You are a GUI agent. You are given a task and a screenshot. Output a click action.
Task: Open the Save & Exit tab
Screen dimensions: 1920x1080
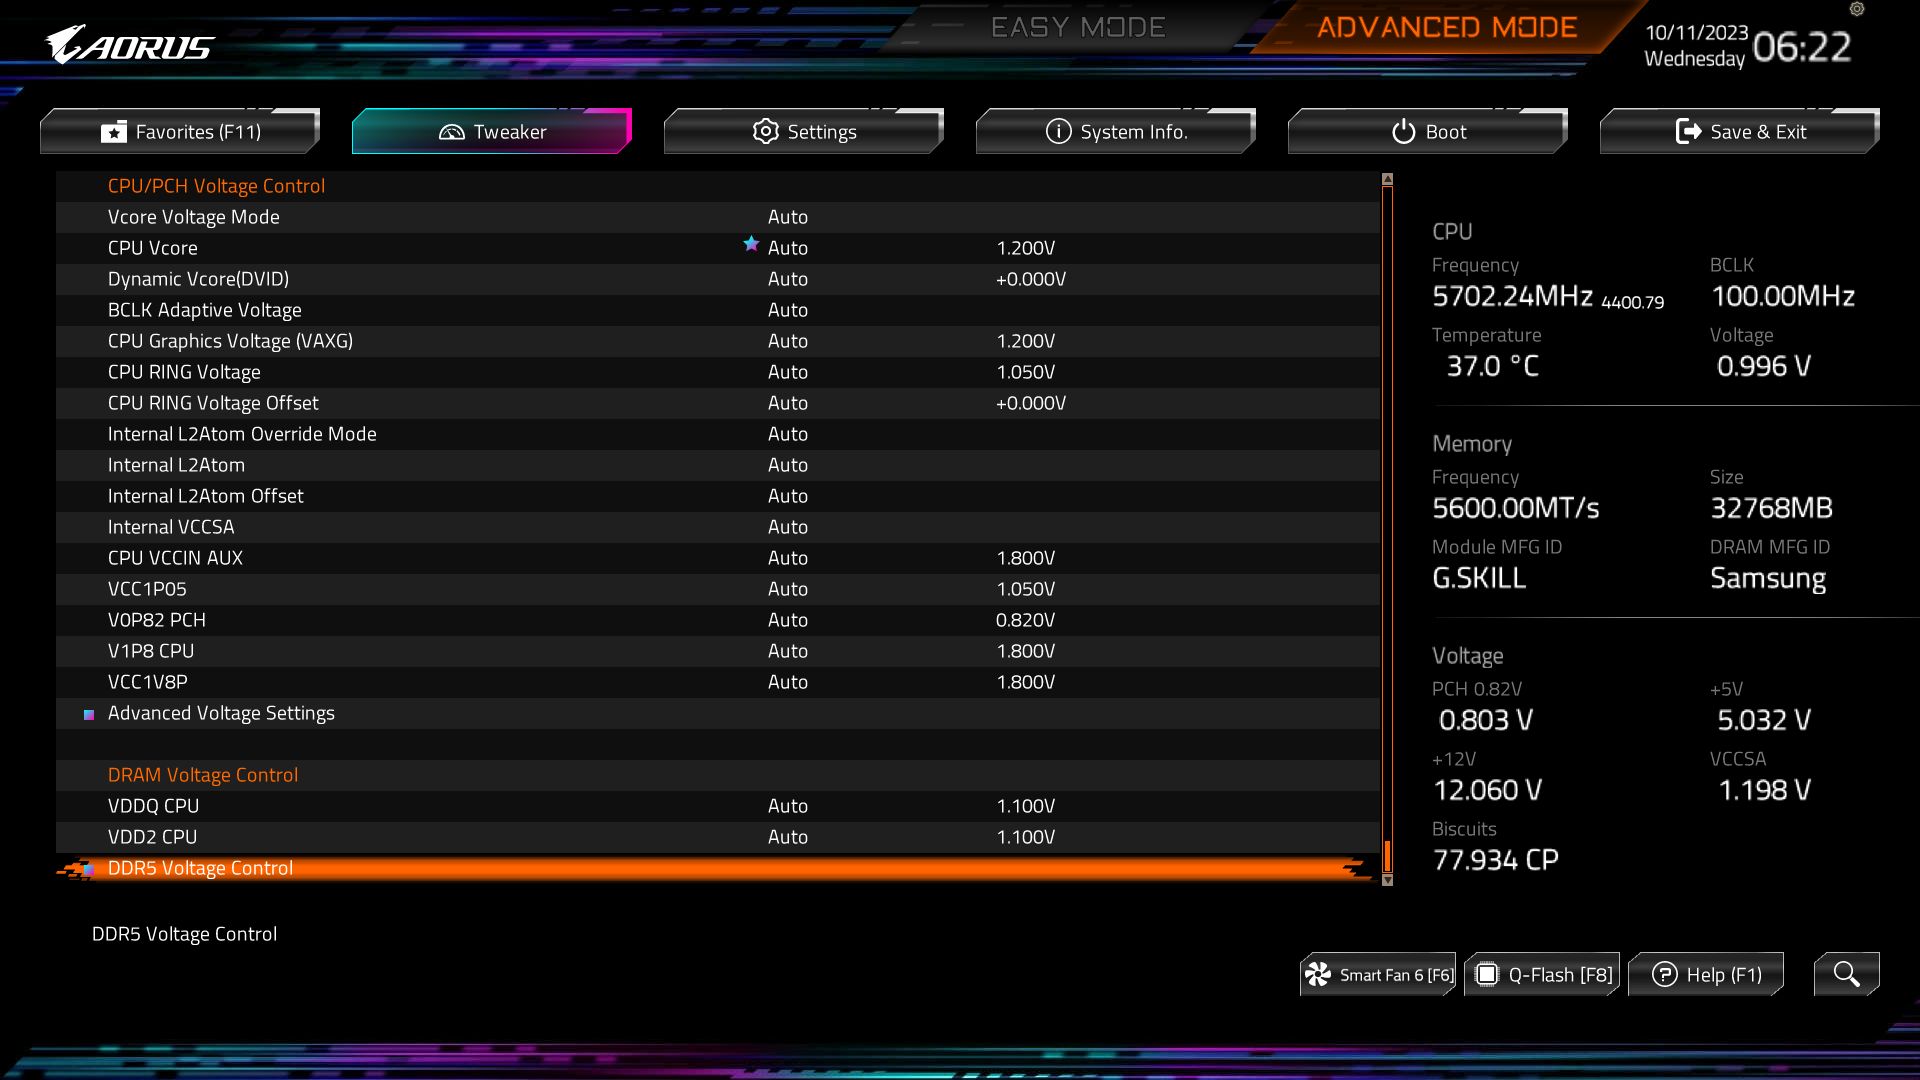1740,131
